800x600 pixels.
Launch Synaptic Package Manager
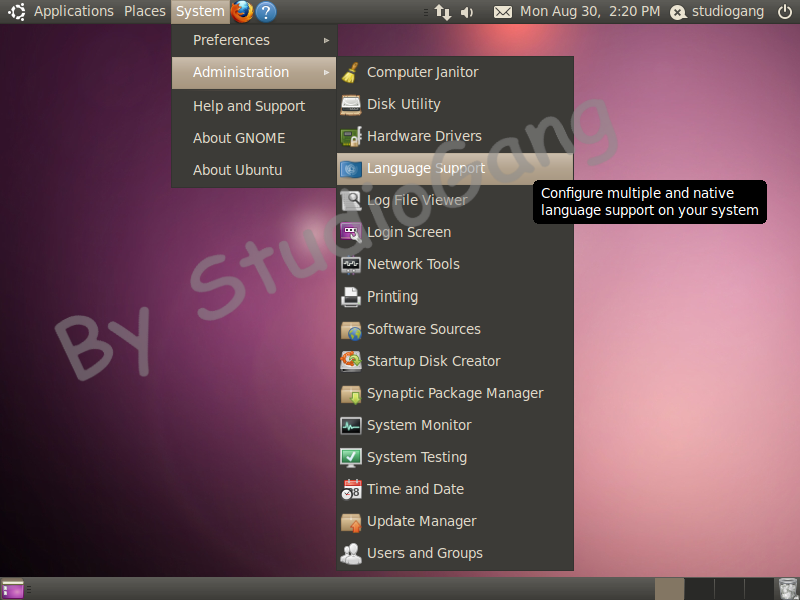click(455, 393)
